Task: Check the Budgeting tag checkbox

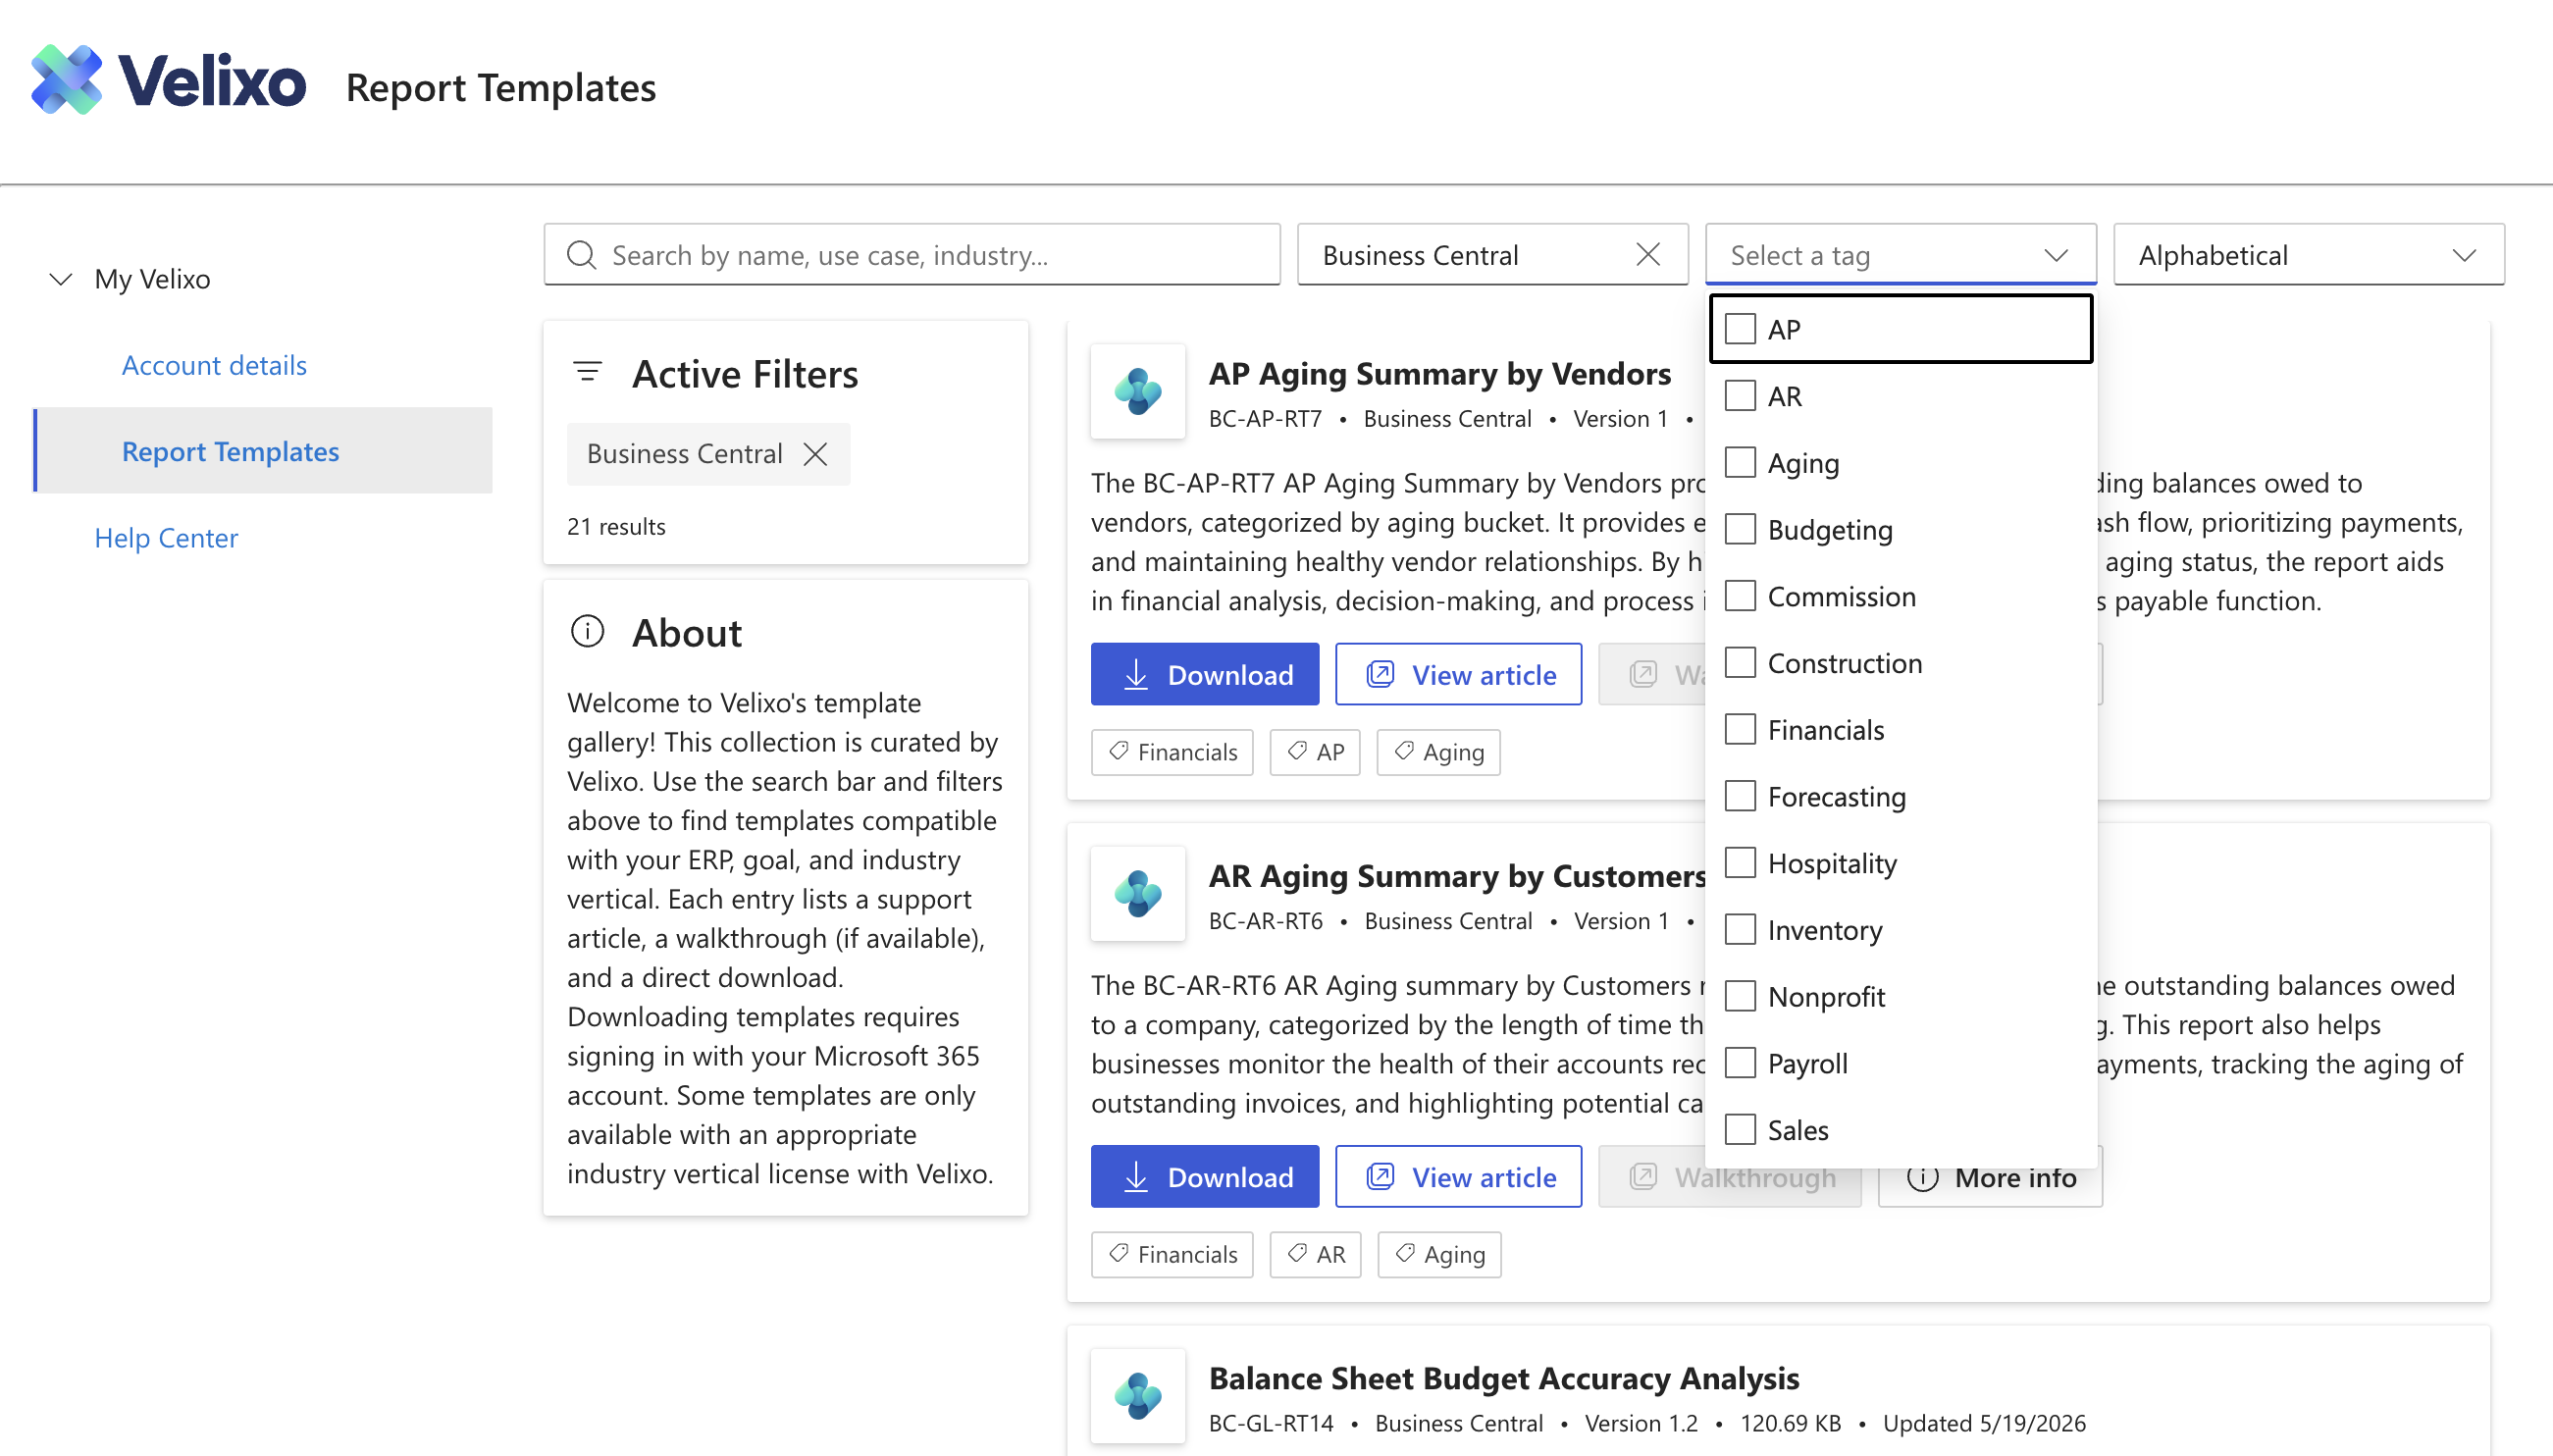Action: [x=1740, y=529]
